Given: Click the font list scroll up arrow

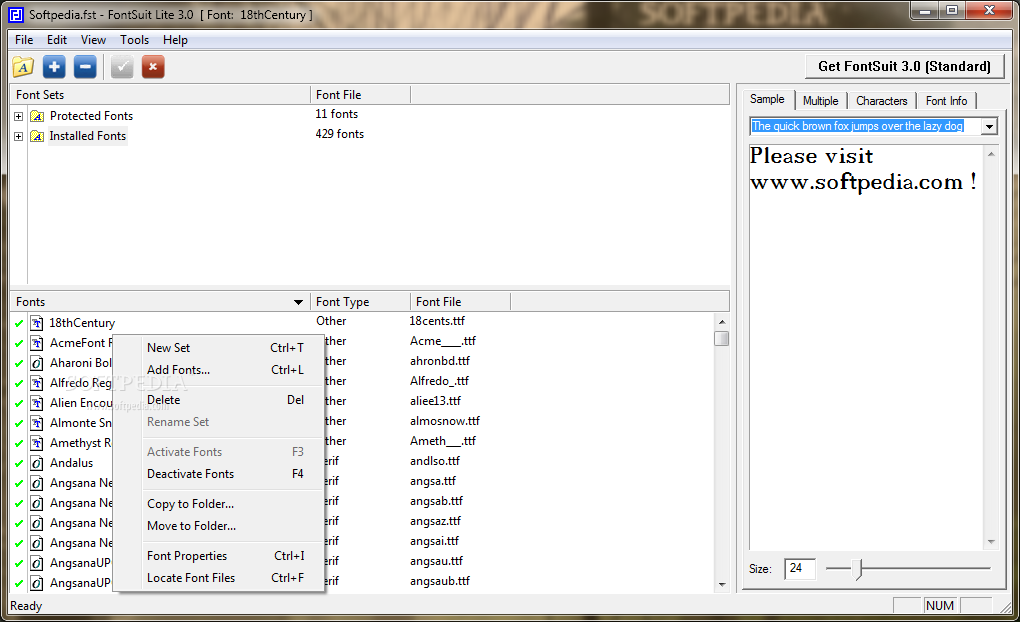Looking at the screenshot, I should (x=721, y=322).
